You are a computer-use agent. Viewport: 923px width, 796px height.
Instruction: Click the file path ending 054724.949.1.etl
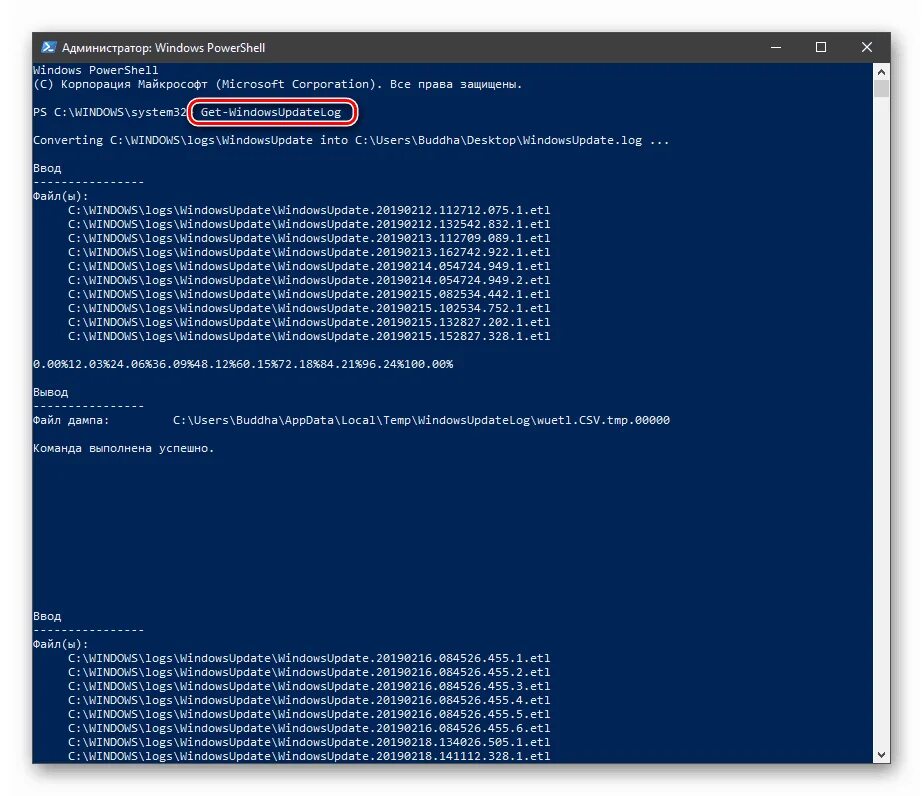(x=309, y=266)
